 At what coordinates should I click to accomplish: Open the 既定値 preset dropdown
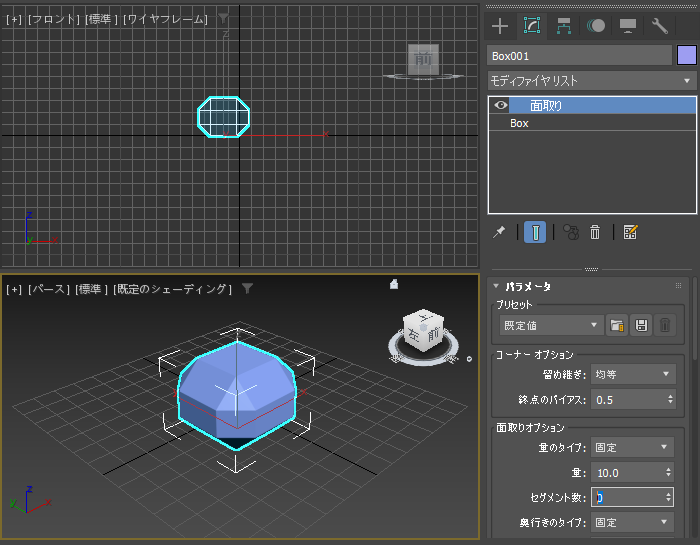(x=551, y=325)
